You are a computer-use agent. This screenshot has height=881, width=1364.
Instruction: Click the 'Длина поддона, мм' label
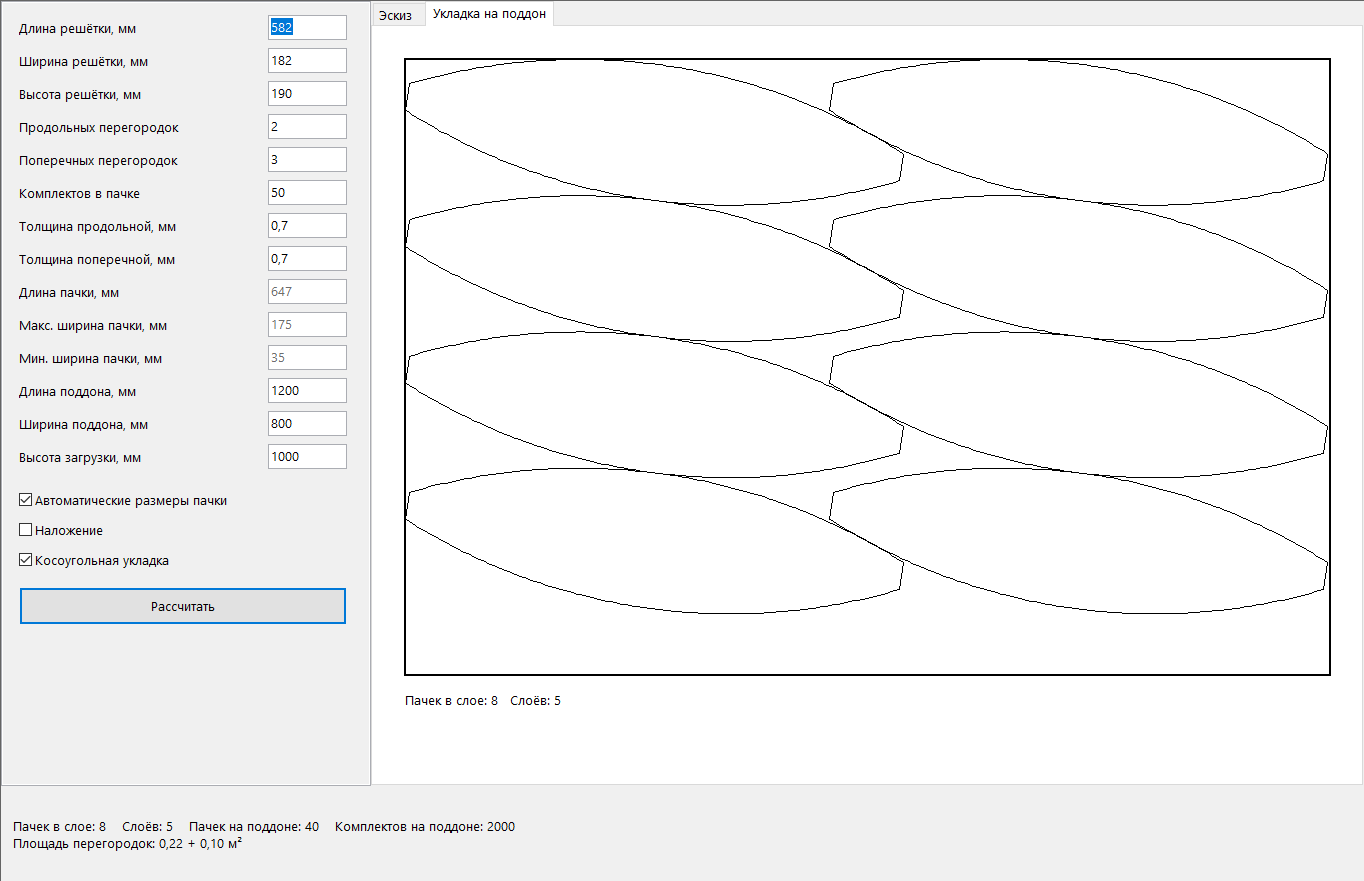click(x=77, y=392)
